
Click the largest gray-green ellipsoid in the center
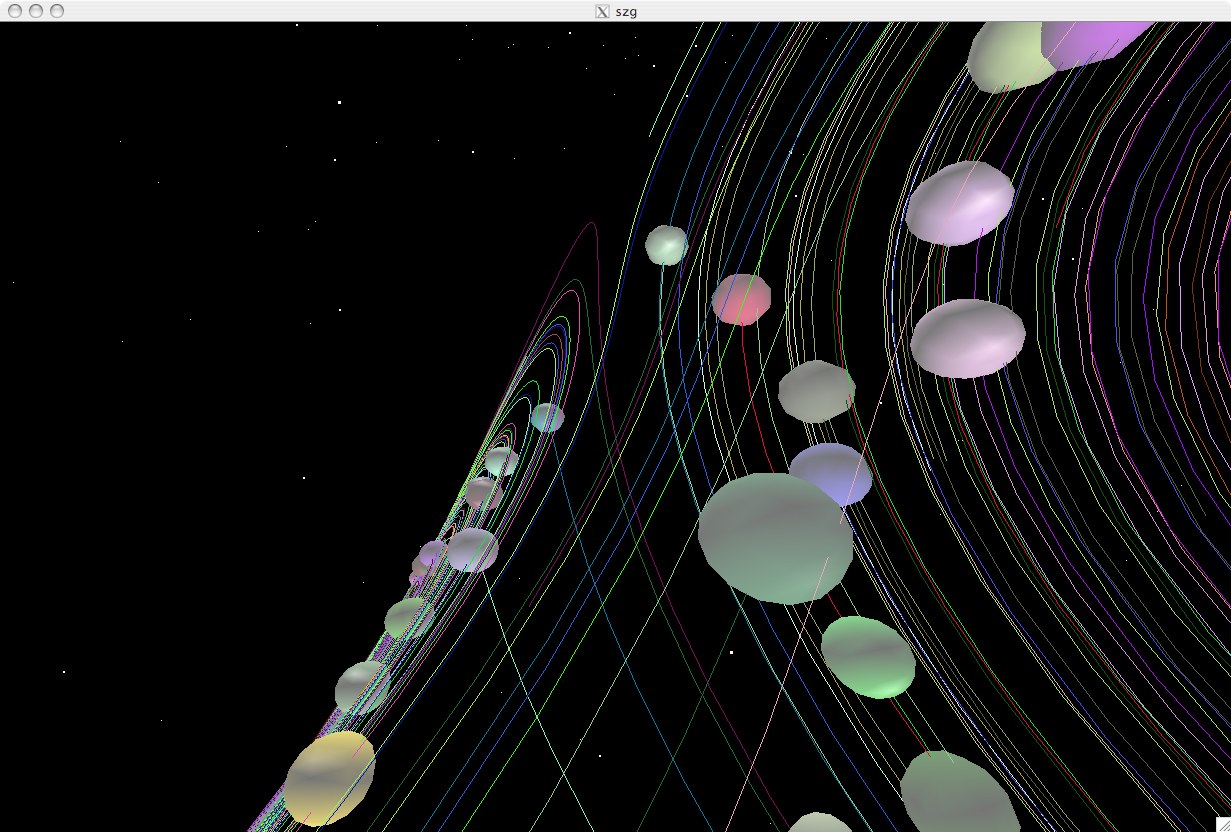coord(774,538)
